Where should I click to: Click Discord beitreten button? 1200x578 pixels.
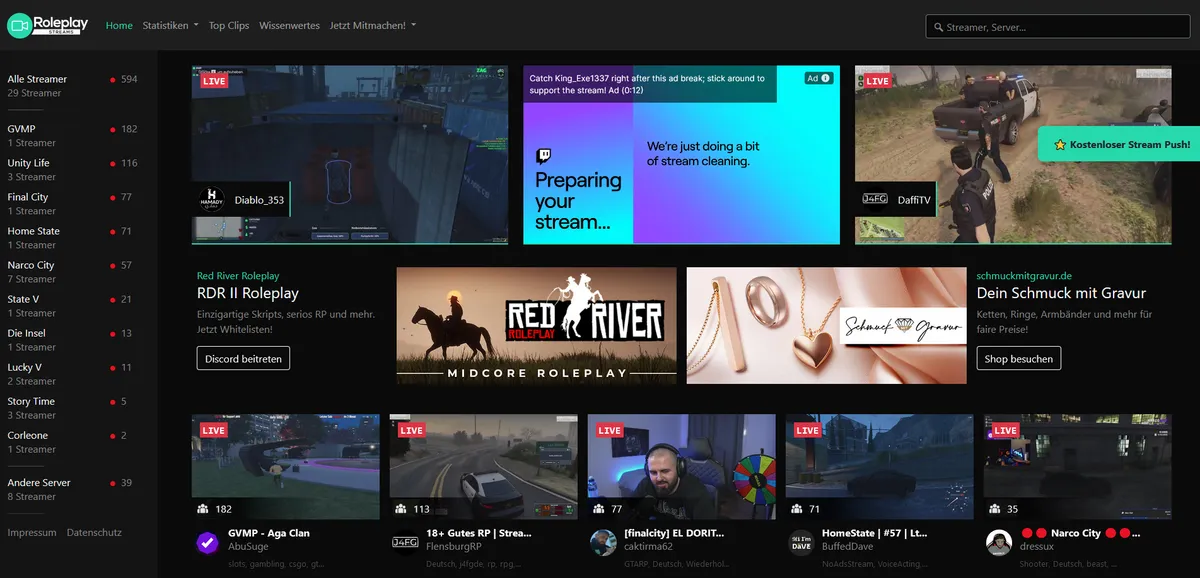point(243,358)
